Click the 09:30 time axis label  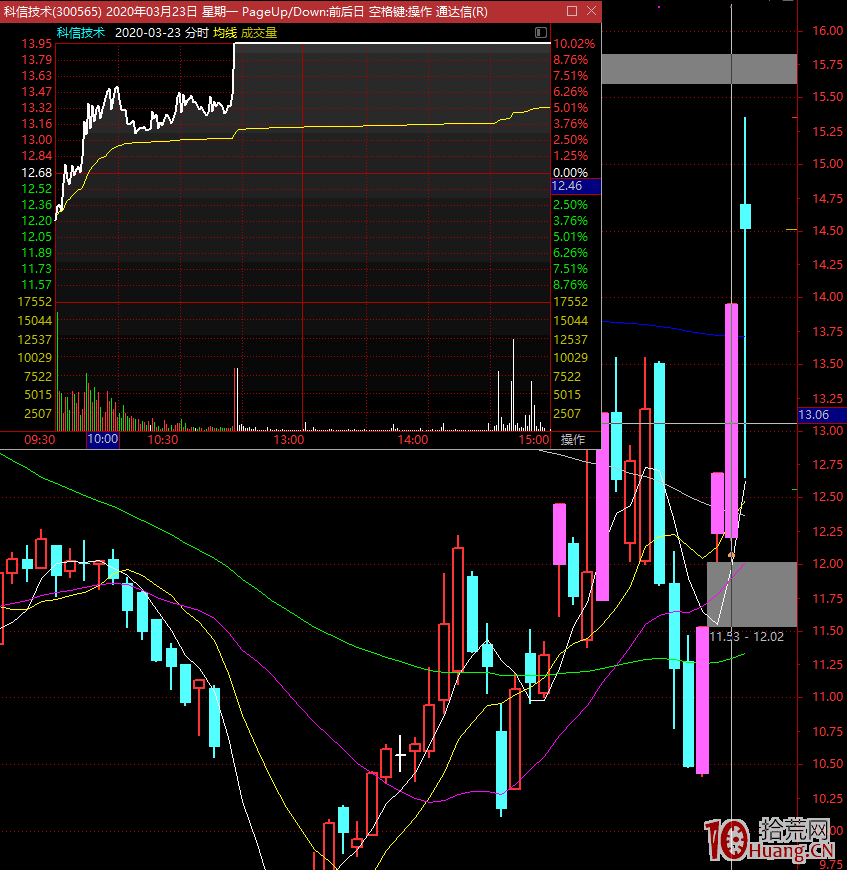[40, 440]
